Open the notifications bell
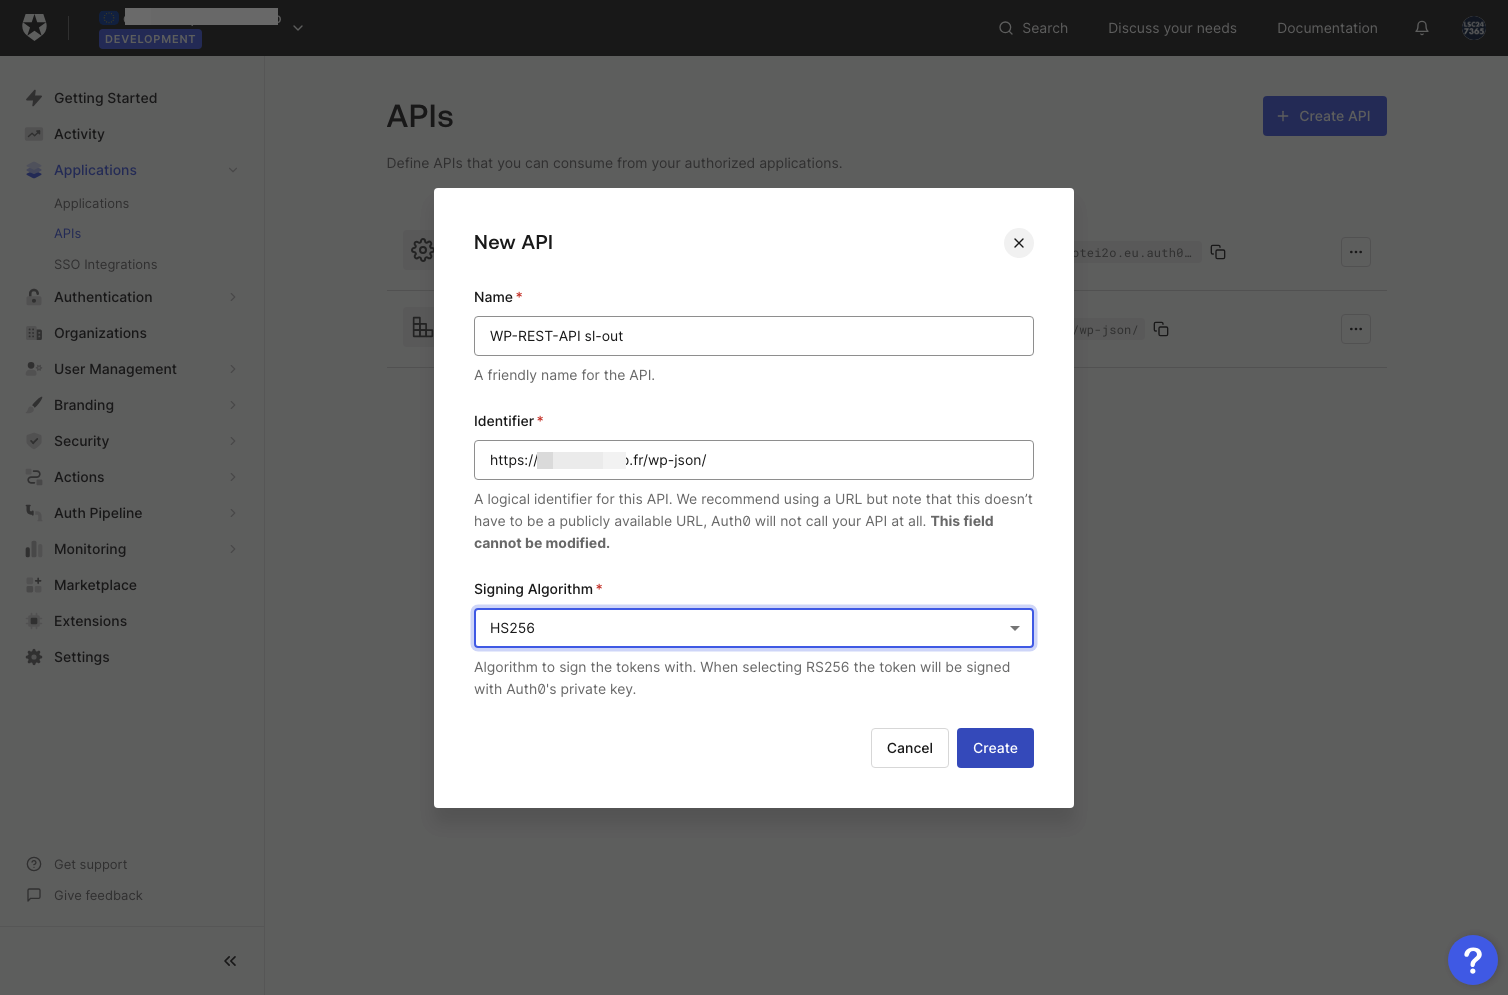Viewport: 1508px width, 995px height. point(1421,28)
